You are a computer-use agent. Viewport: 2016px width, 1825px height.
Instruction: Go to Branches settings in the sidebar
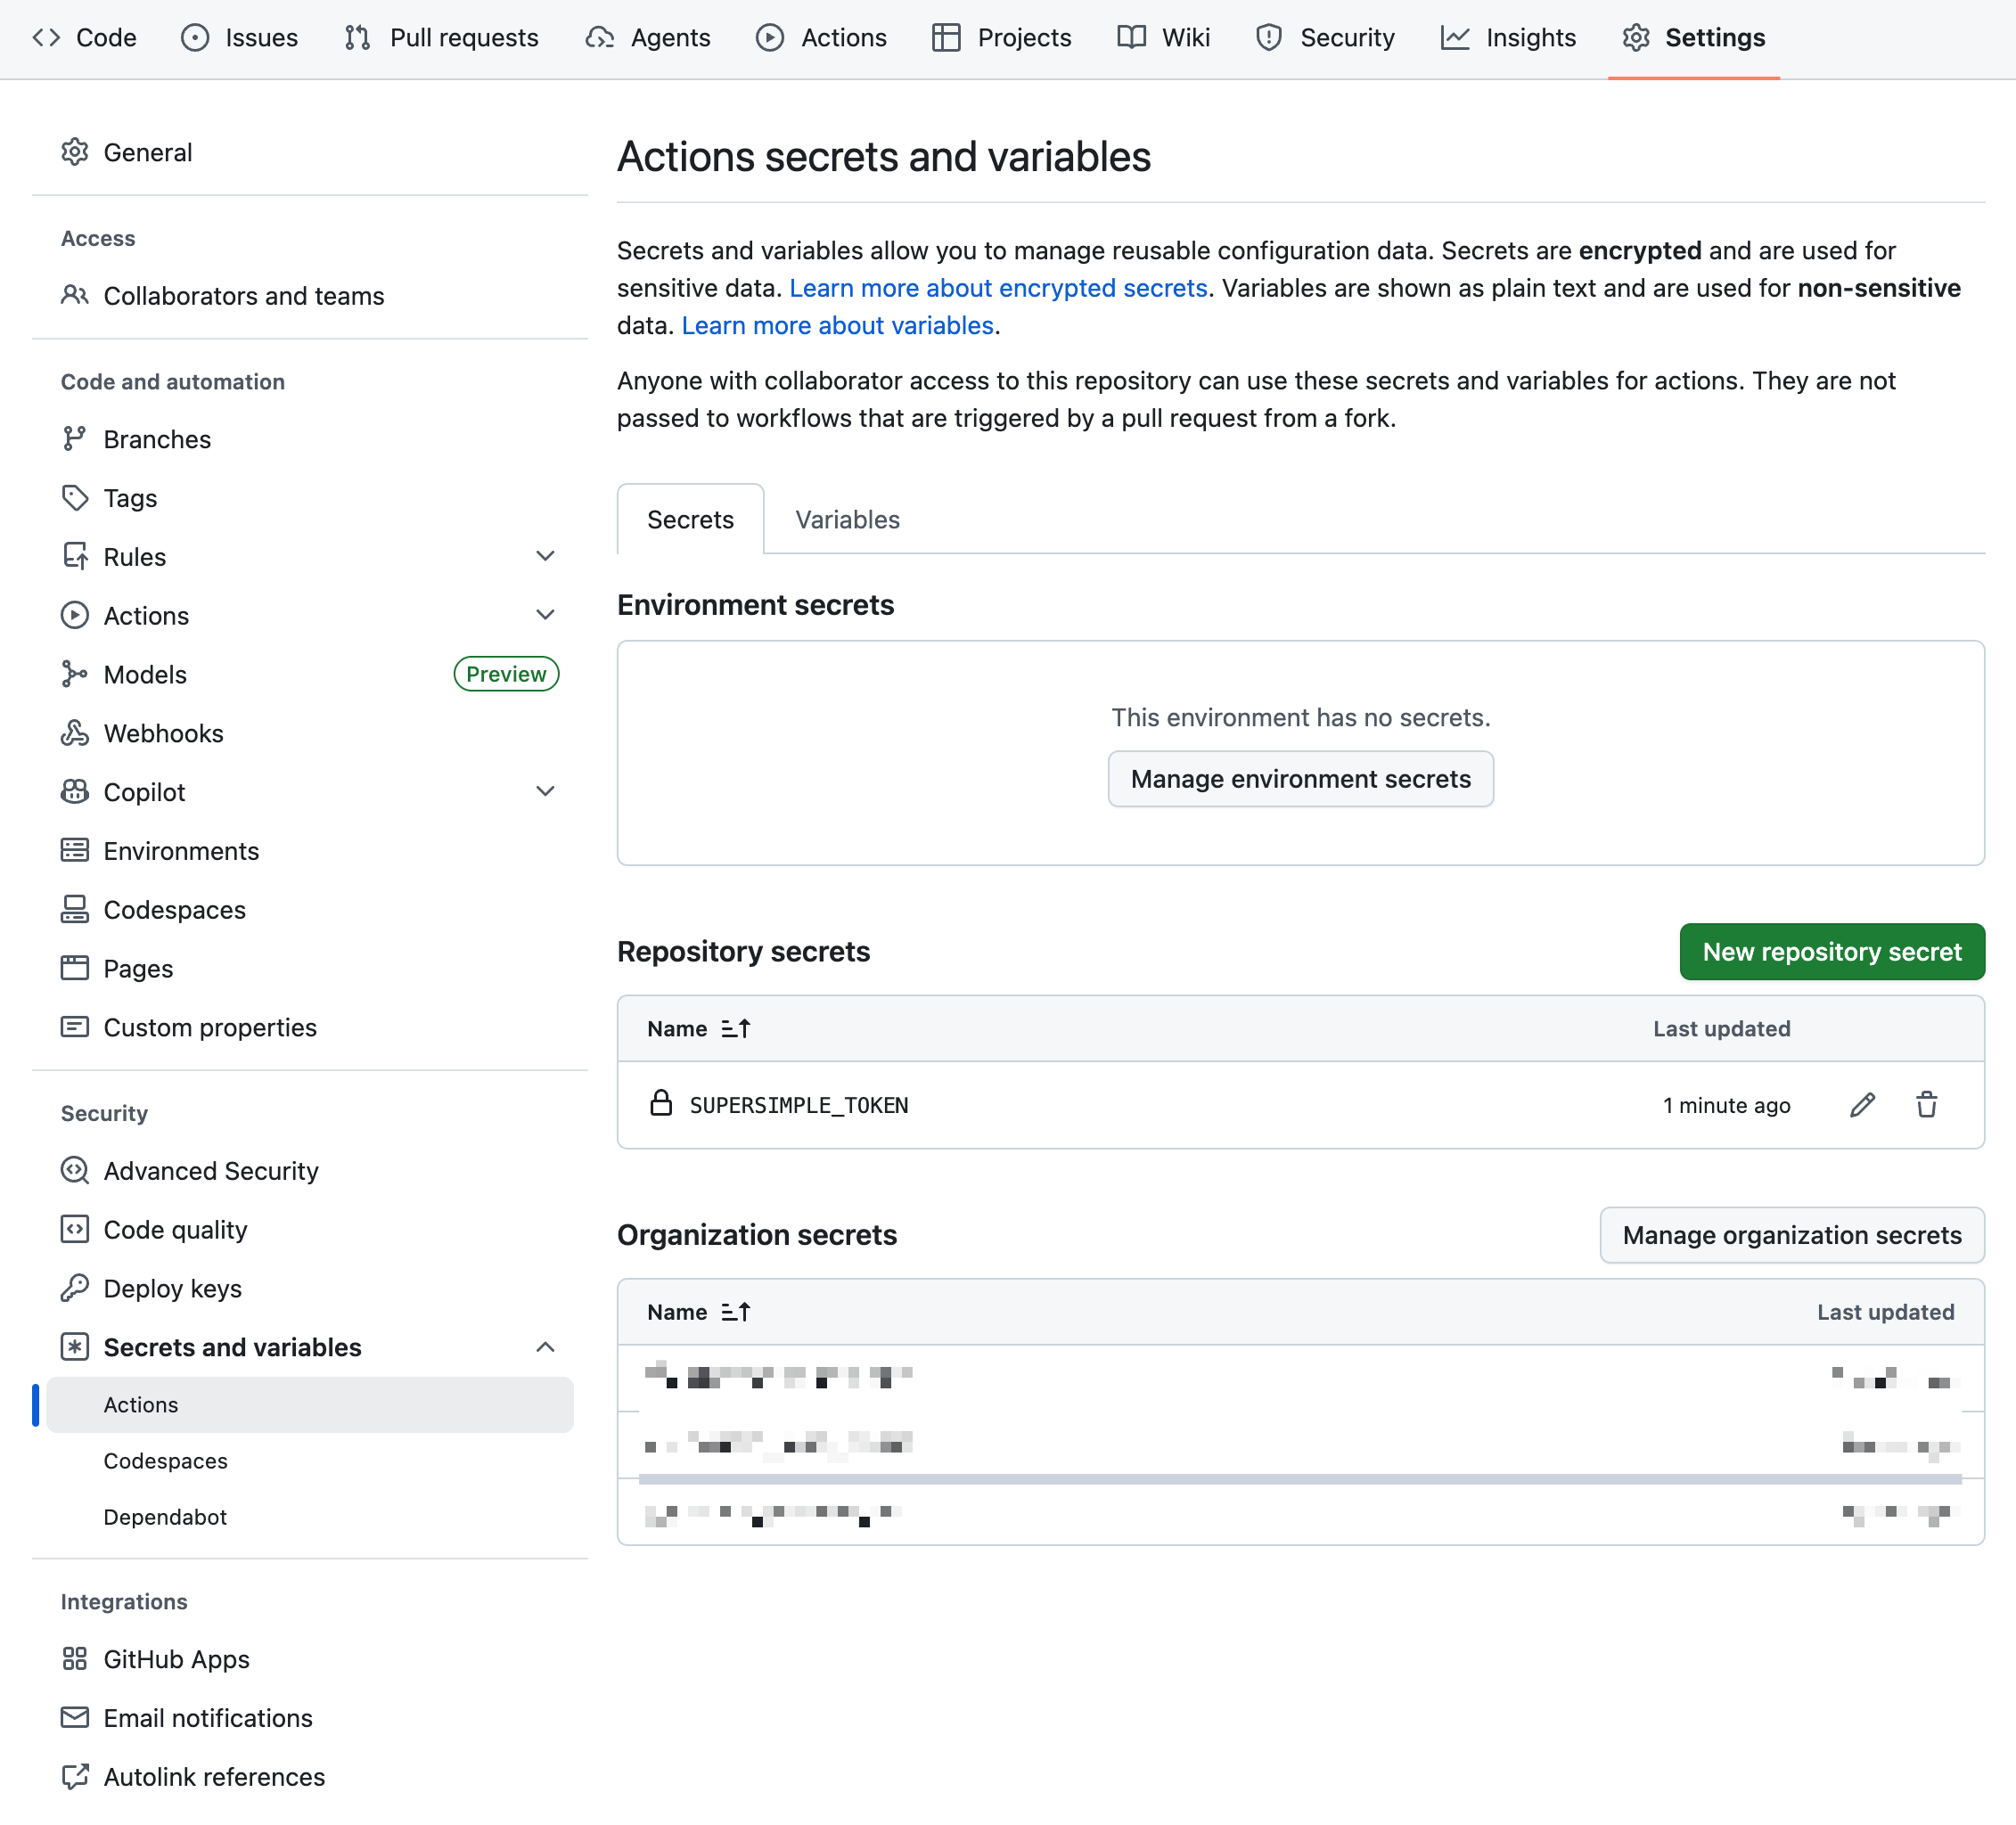point(157,439)
